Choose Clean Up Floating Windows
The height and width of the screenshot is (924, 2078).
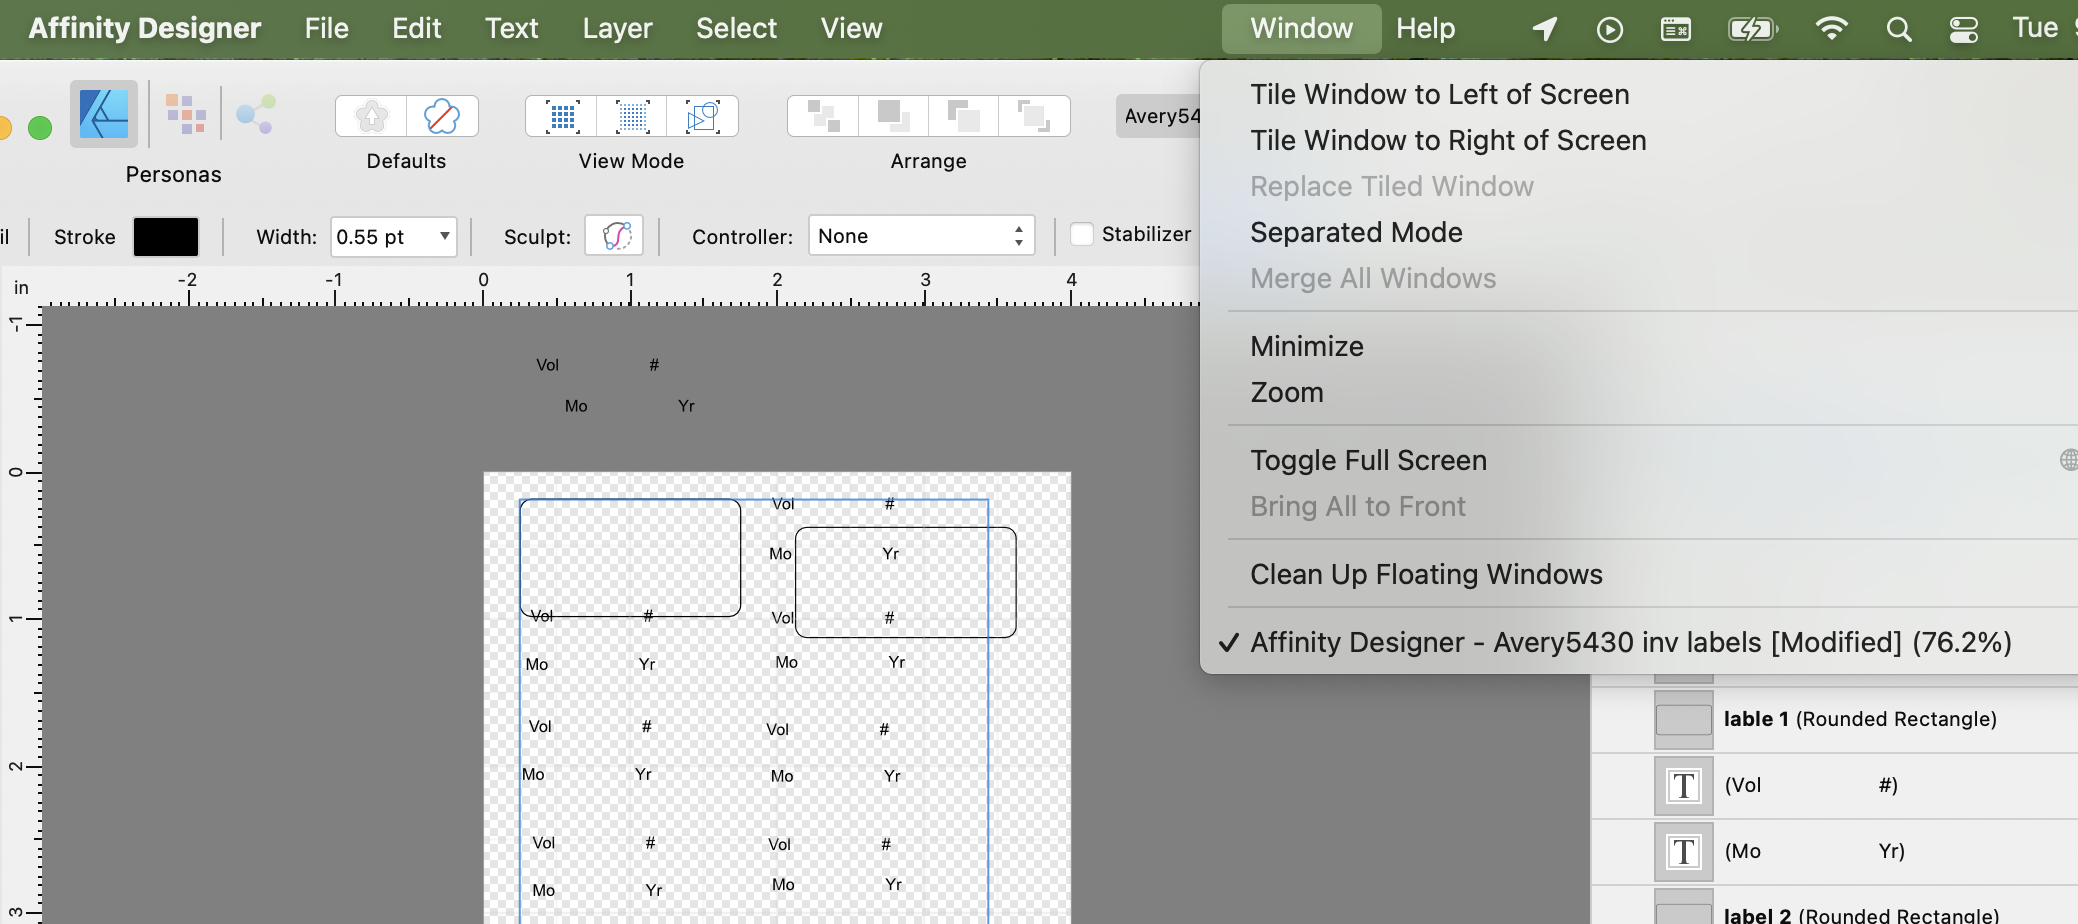[x=1426, y=574]
